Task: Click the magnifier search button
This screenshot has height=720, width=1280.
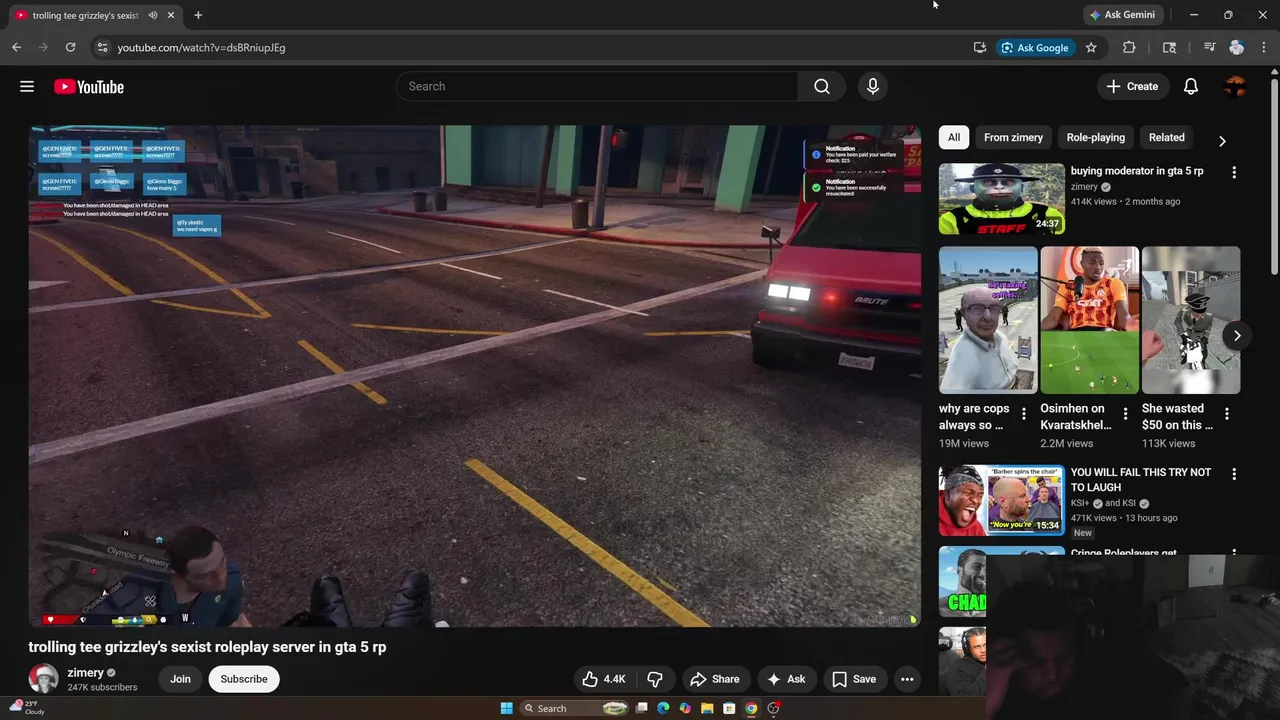Action: (822, 87)
